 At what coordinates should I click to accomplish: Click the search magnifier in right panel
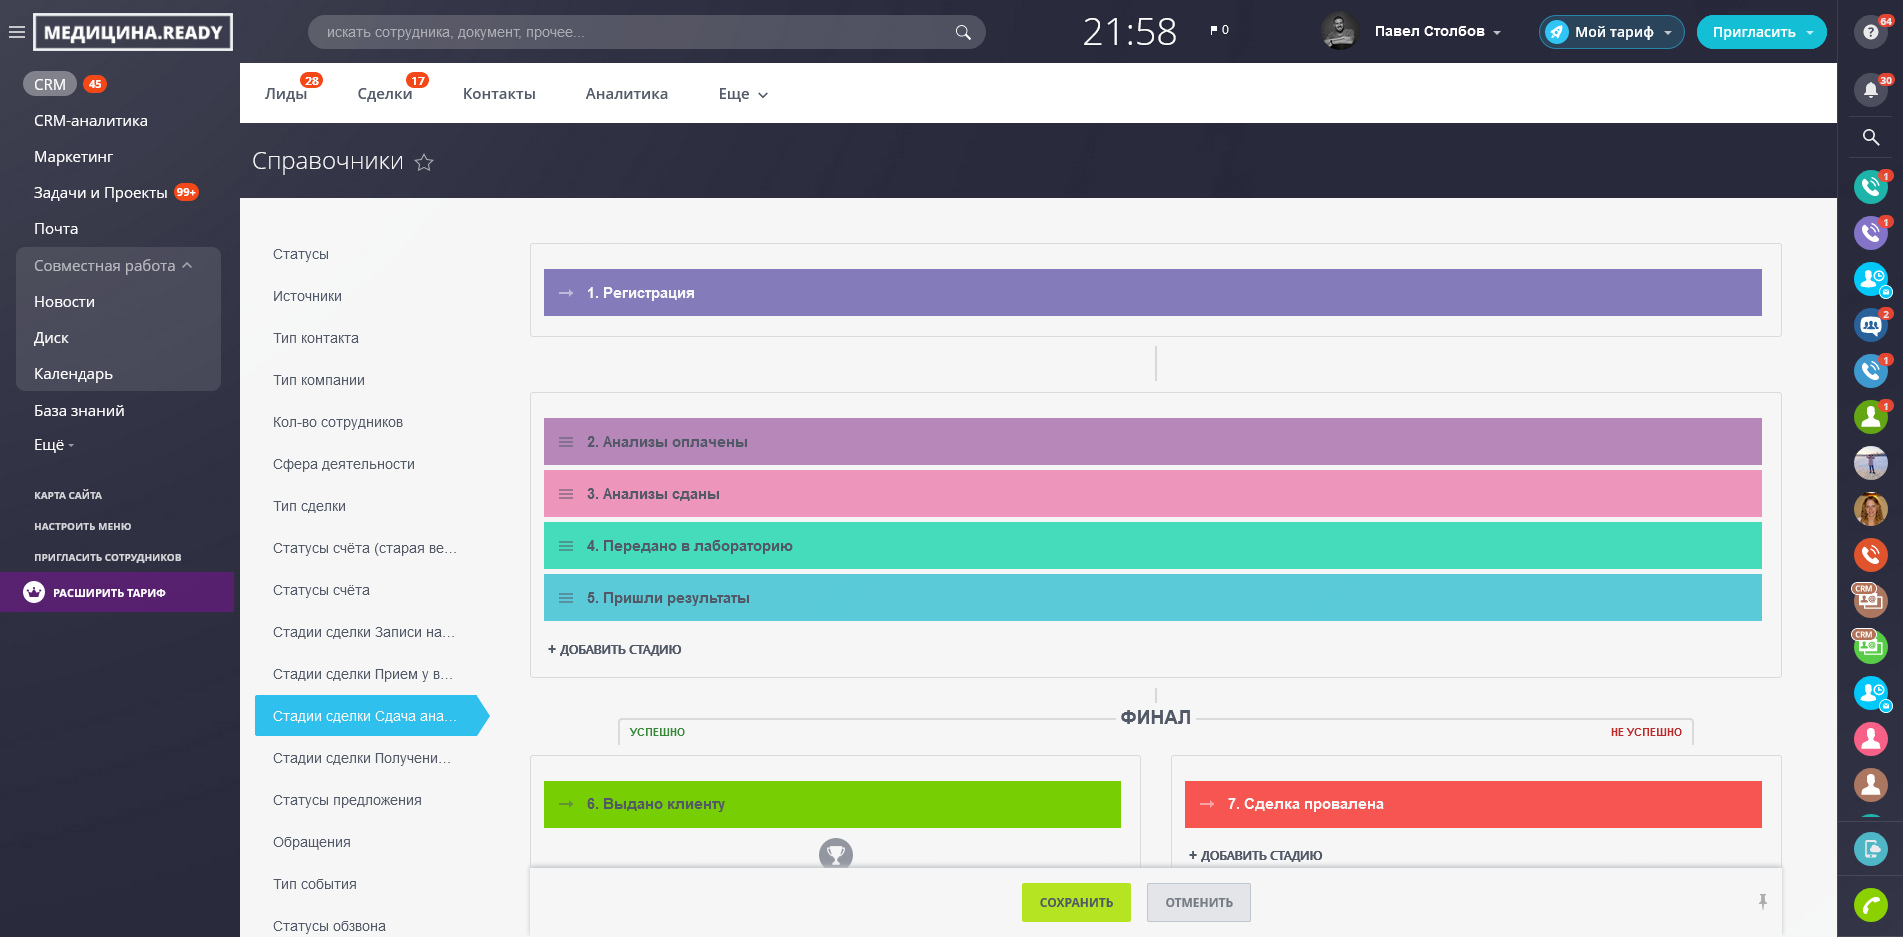1870,137
